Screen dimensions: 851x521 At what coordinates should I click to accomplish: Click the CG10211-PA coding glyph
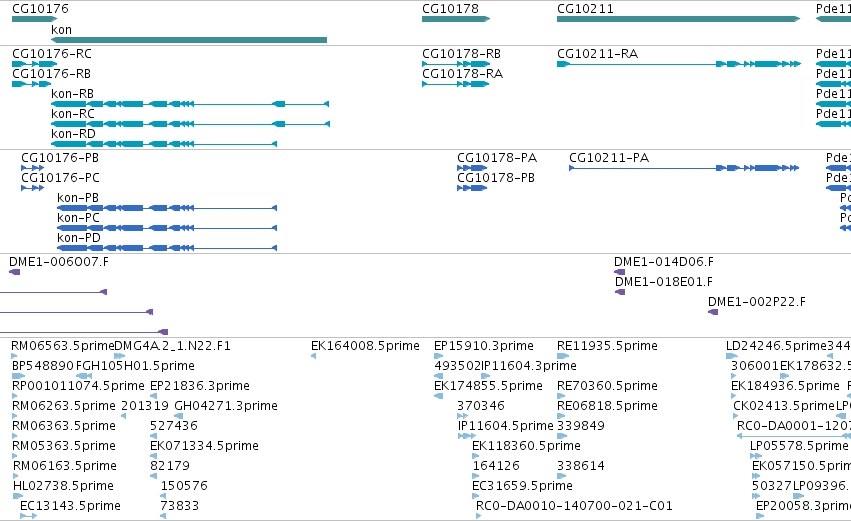(684, 168)
